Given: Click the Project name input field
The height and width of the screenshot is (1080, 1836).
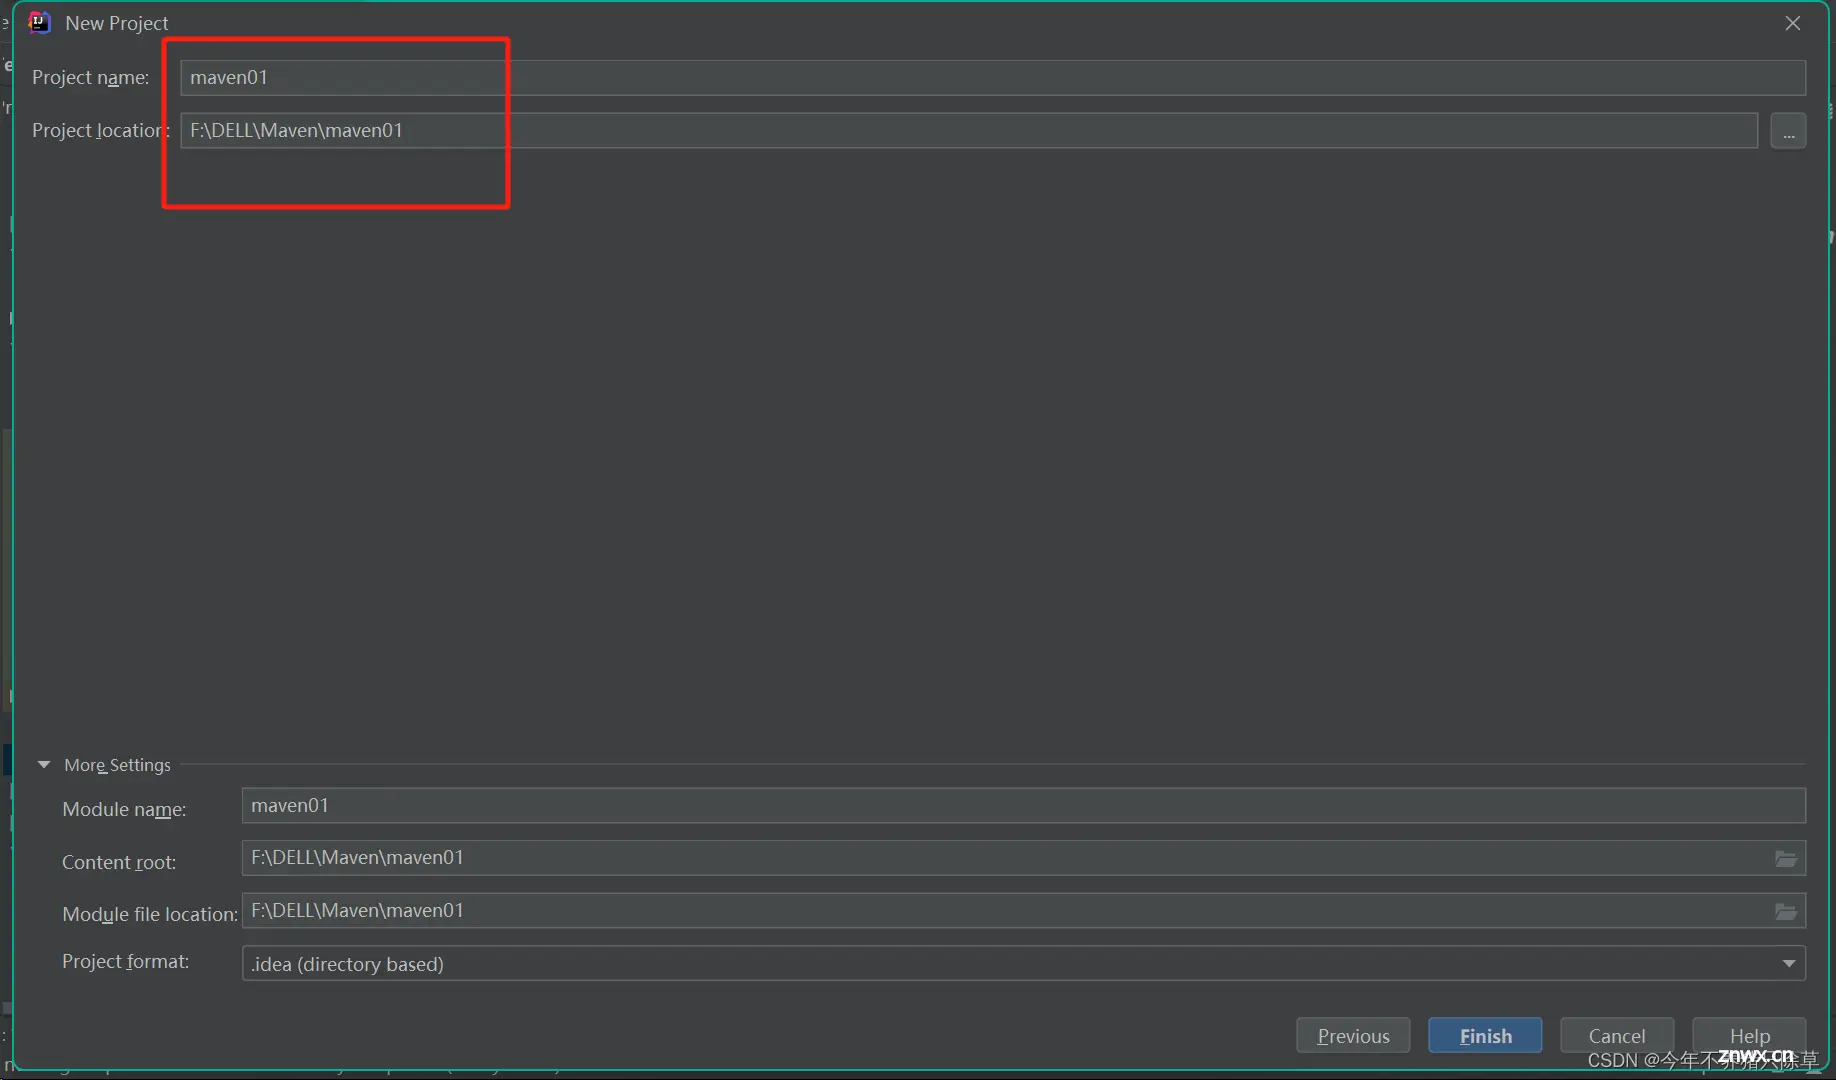Looking at the screenshot, I should point(993,78).
